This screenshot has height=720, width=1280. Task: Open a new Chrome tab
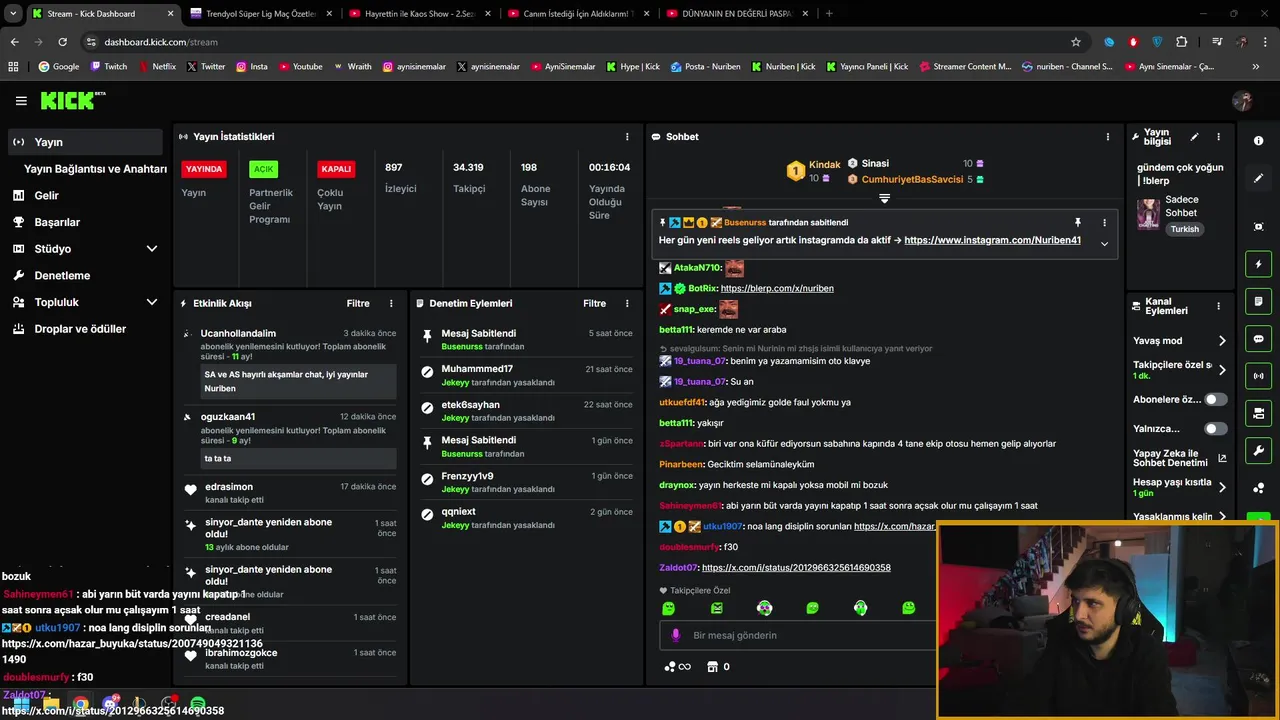(829, 14)
